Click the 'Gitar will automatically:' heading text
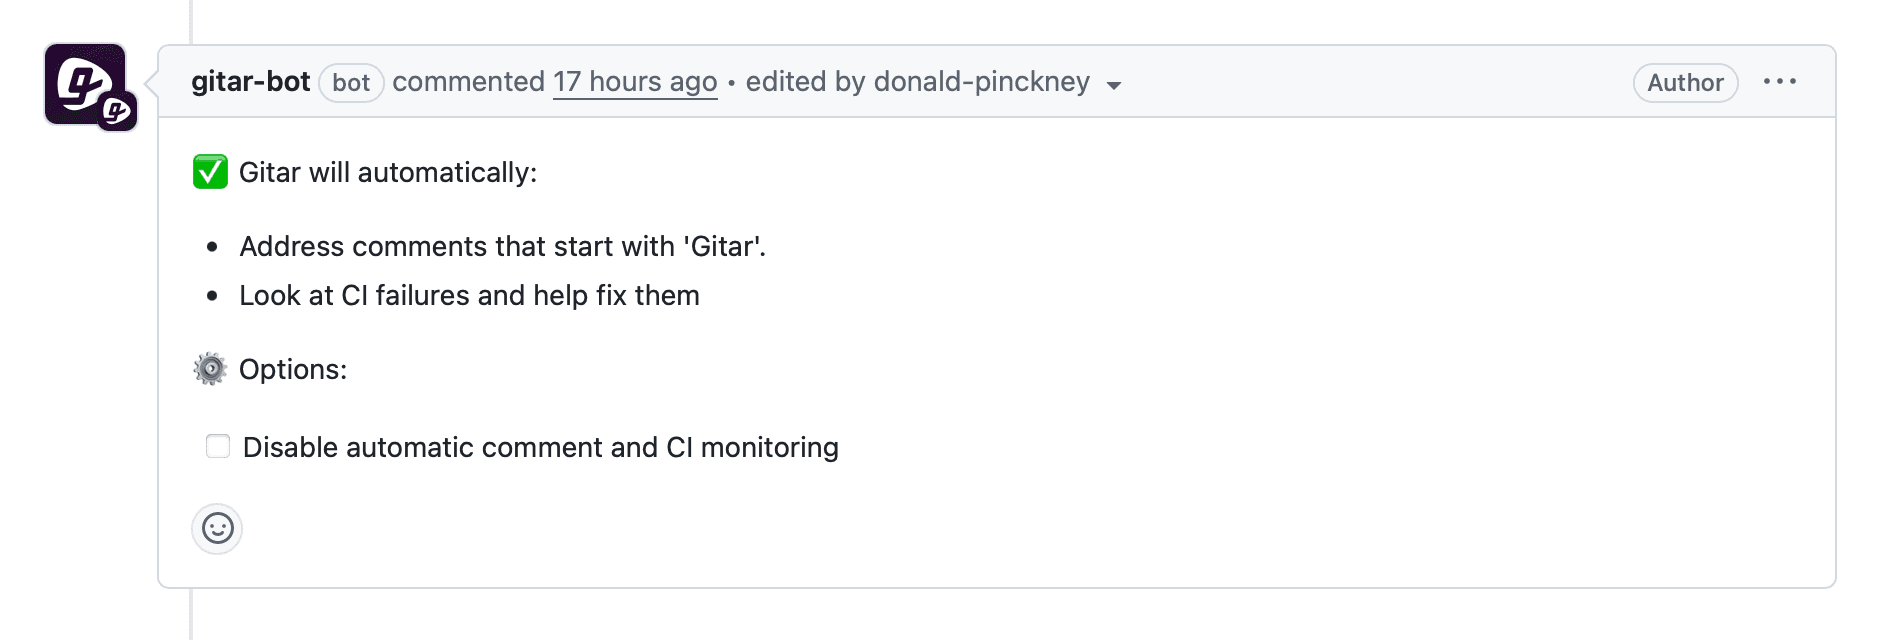This screenshot has height=640, width=1878. click(388, 172)
